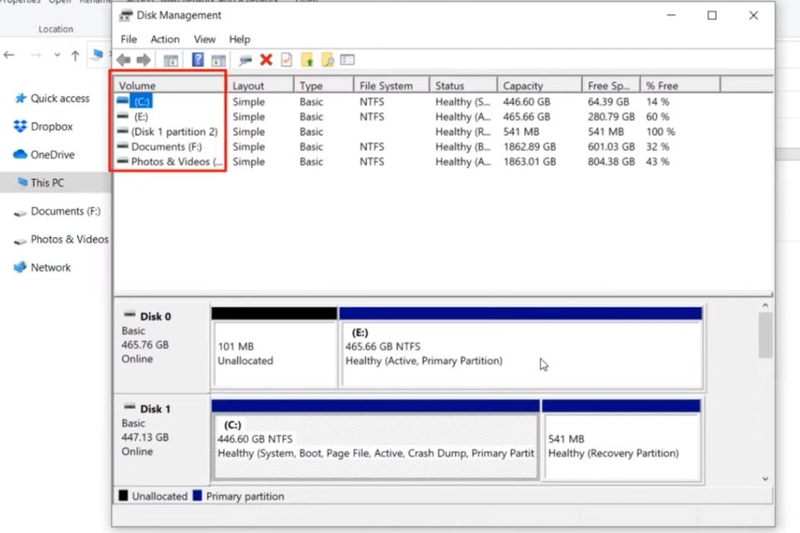Open Help via the blue question mark icon
The image size is (800, 533).
point(198,60)
